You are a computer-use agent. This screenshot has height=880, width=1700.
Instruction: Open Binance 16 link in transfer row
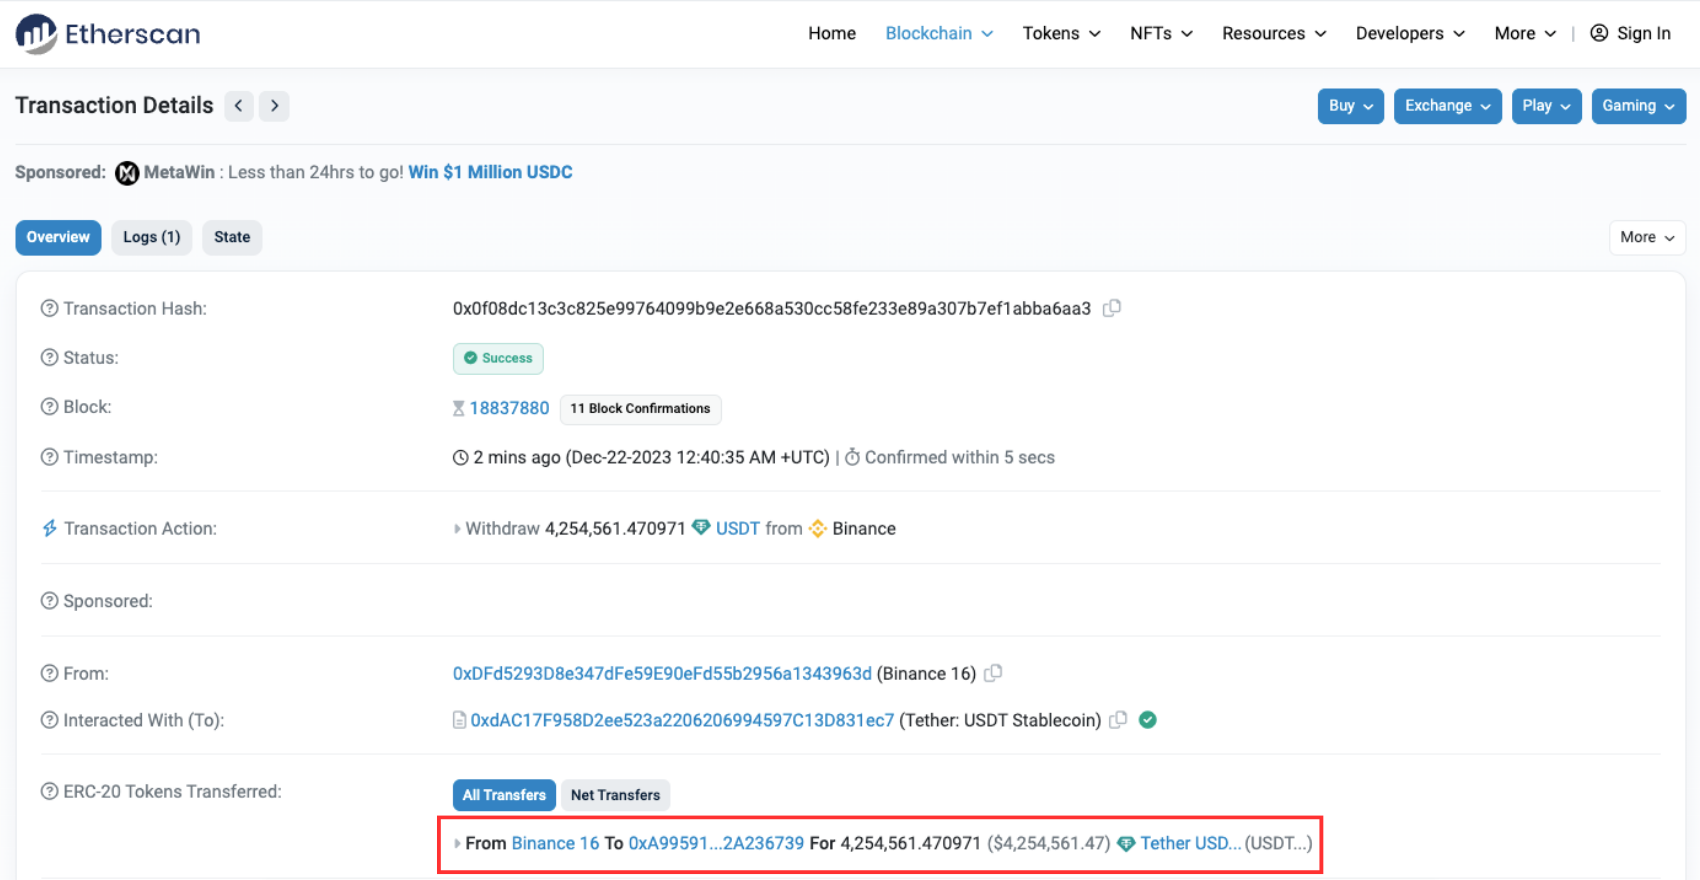pyautogui.click(x=555, y=843)
